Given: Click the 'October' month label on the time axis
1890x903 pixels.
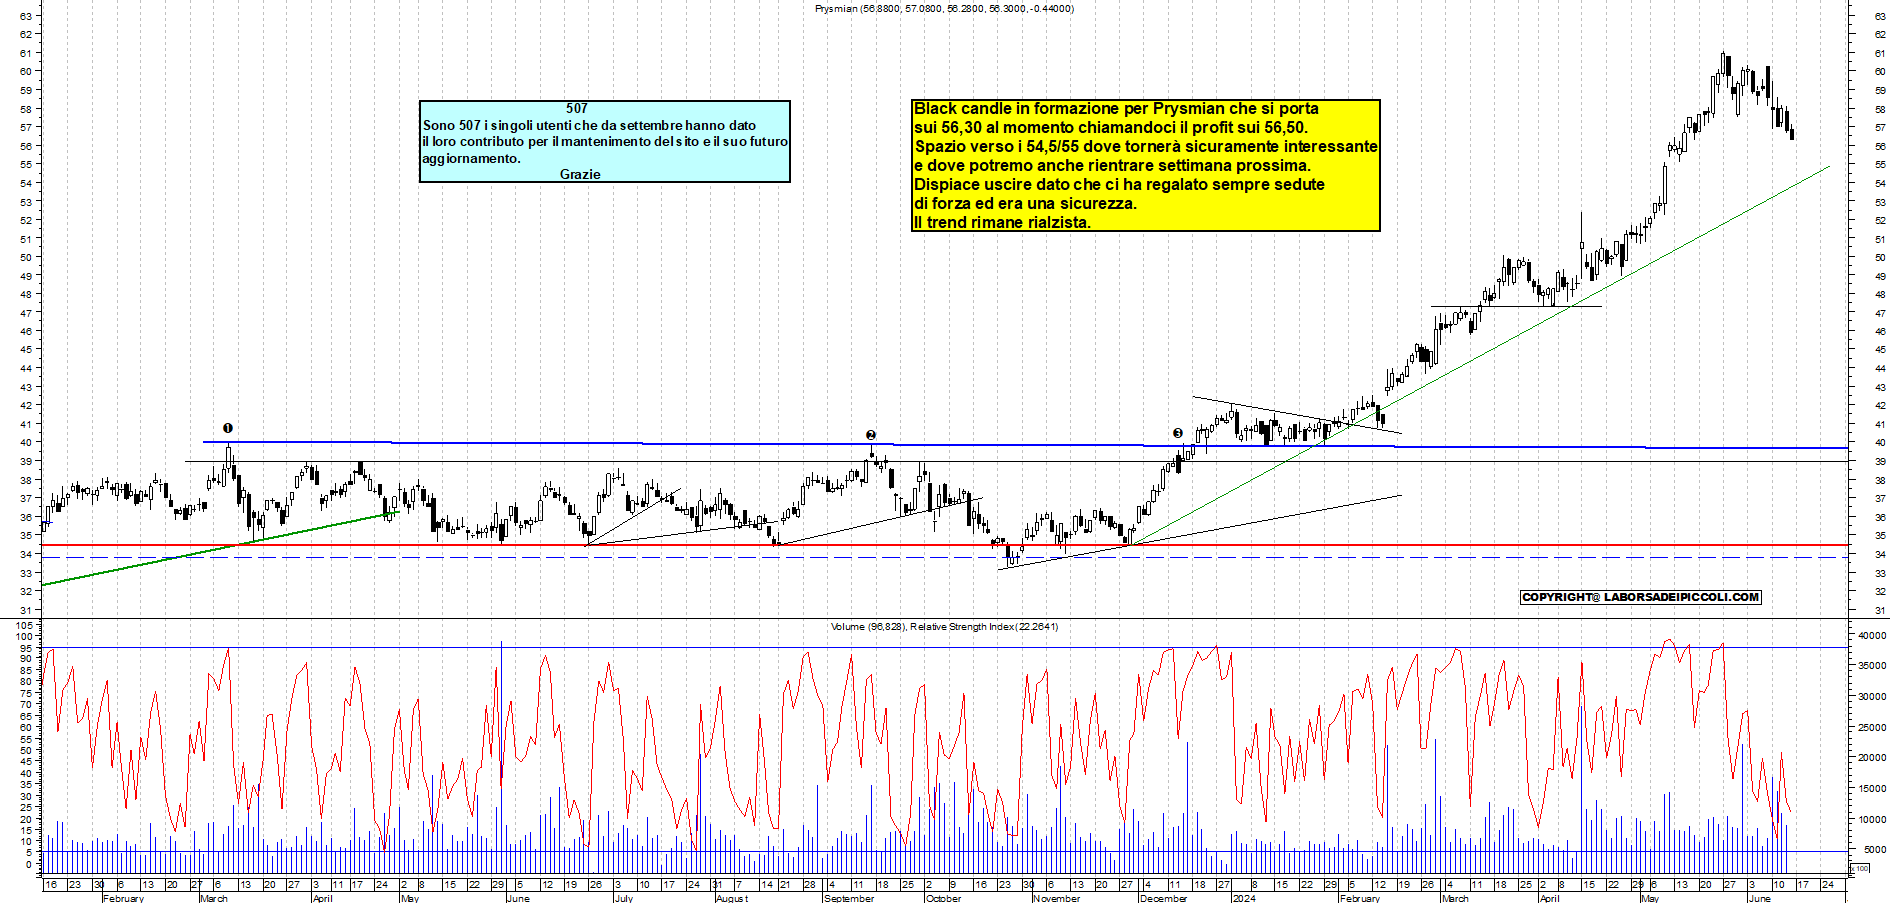Looking at the screenshot, I should (x=944, y=898).
